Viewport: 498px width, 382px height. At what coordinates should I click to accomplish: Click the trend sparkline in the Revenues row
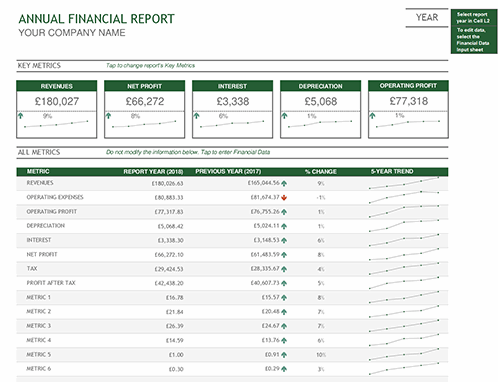click(404, 183)
